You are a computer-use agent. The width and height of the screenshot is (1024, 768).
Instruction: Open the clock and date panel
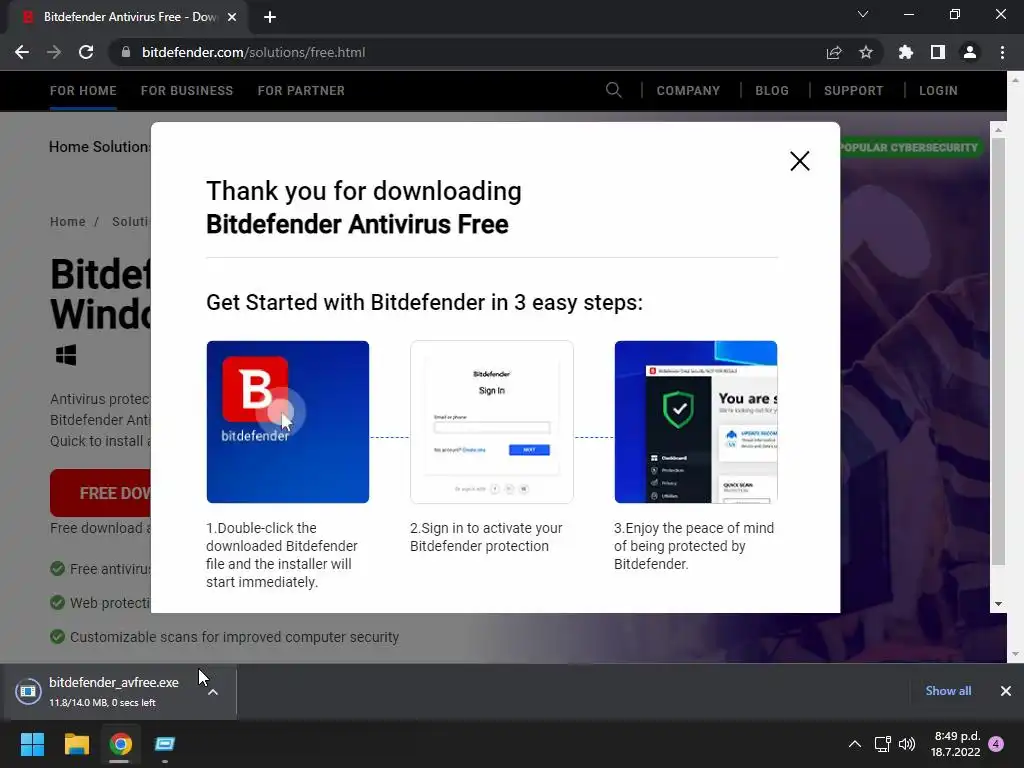coord(955,744)
